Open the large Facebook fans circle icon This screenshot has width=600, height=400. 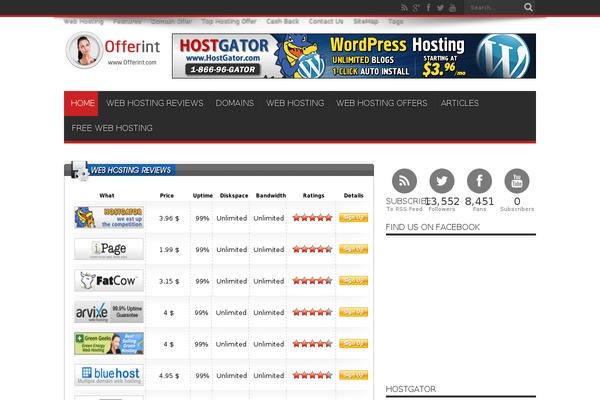[x=479, y=181]
